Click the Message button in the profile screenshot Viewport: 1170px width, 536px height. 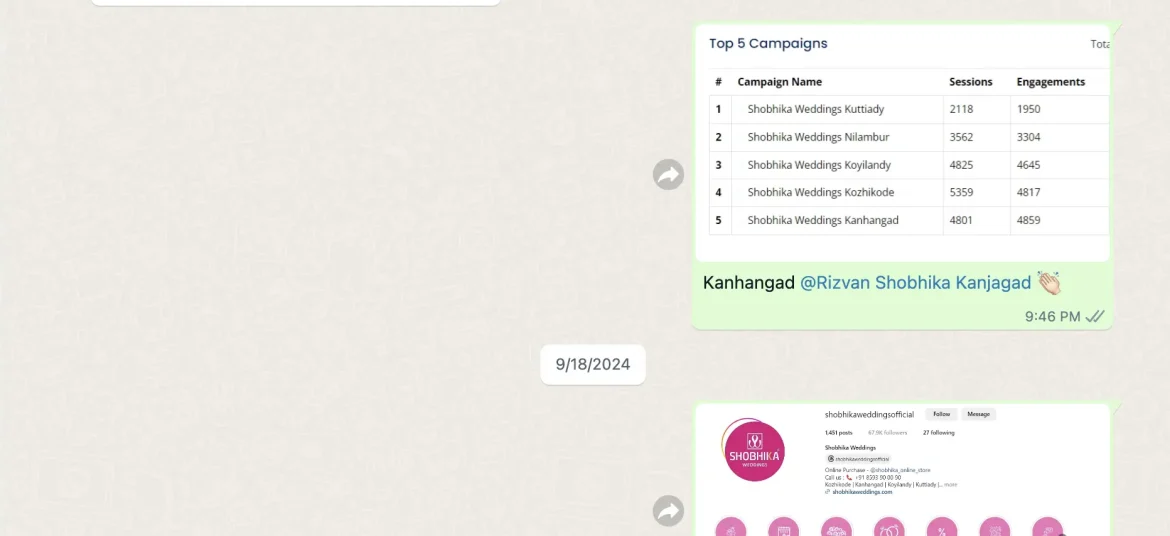click(x=978, y=414)
